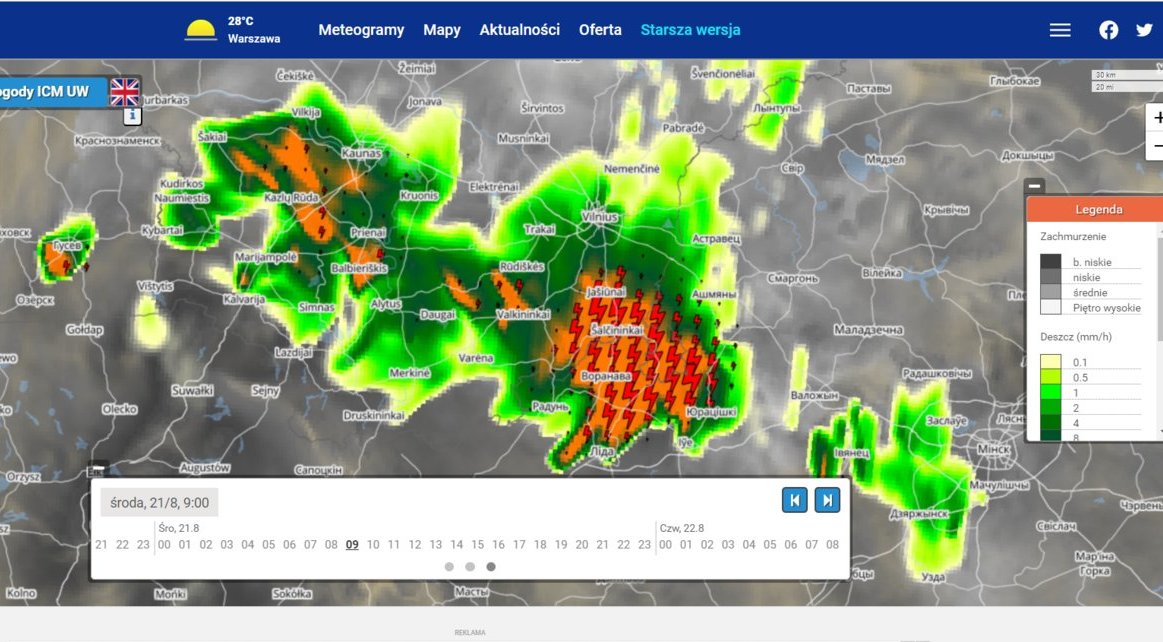Screen dimensions: 1163x642
Task: Select hour 12 on Śro 21.8 timeline
Action: pos(415,544)
